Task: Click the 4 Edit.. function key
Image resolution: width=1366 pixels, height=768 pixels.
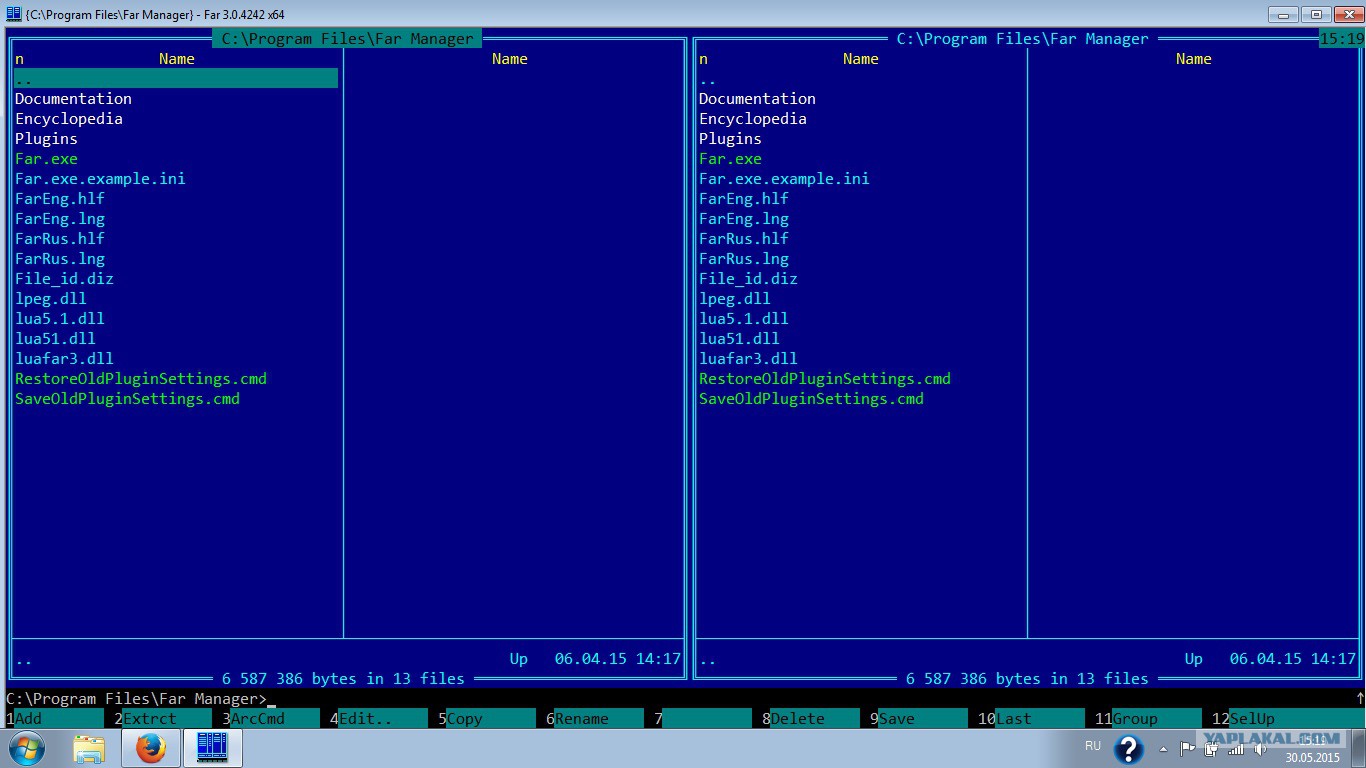Action: [x=379, y=718]
